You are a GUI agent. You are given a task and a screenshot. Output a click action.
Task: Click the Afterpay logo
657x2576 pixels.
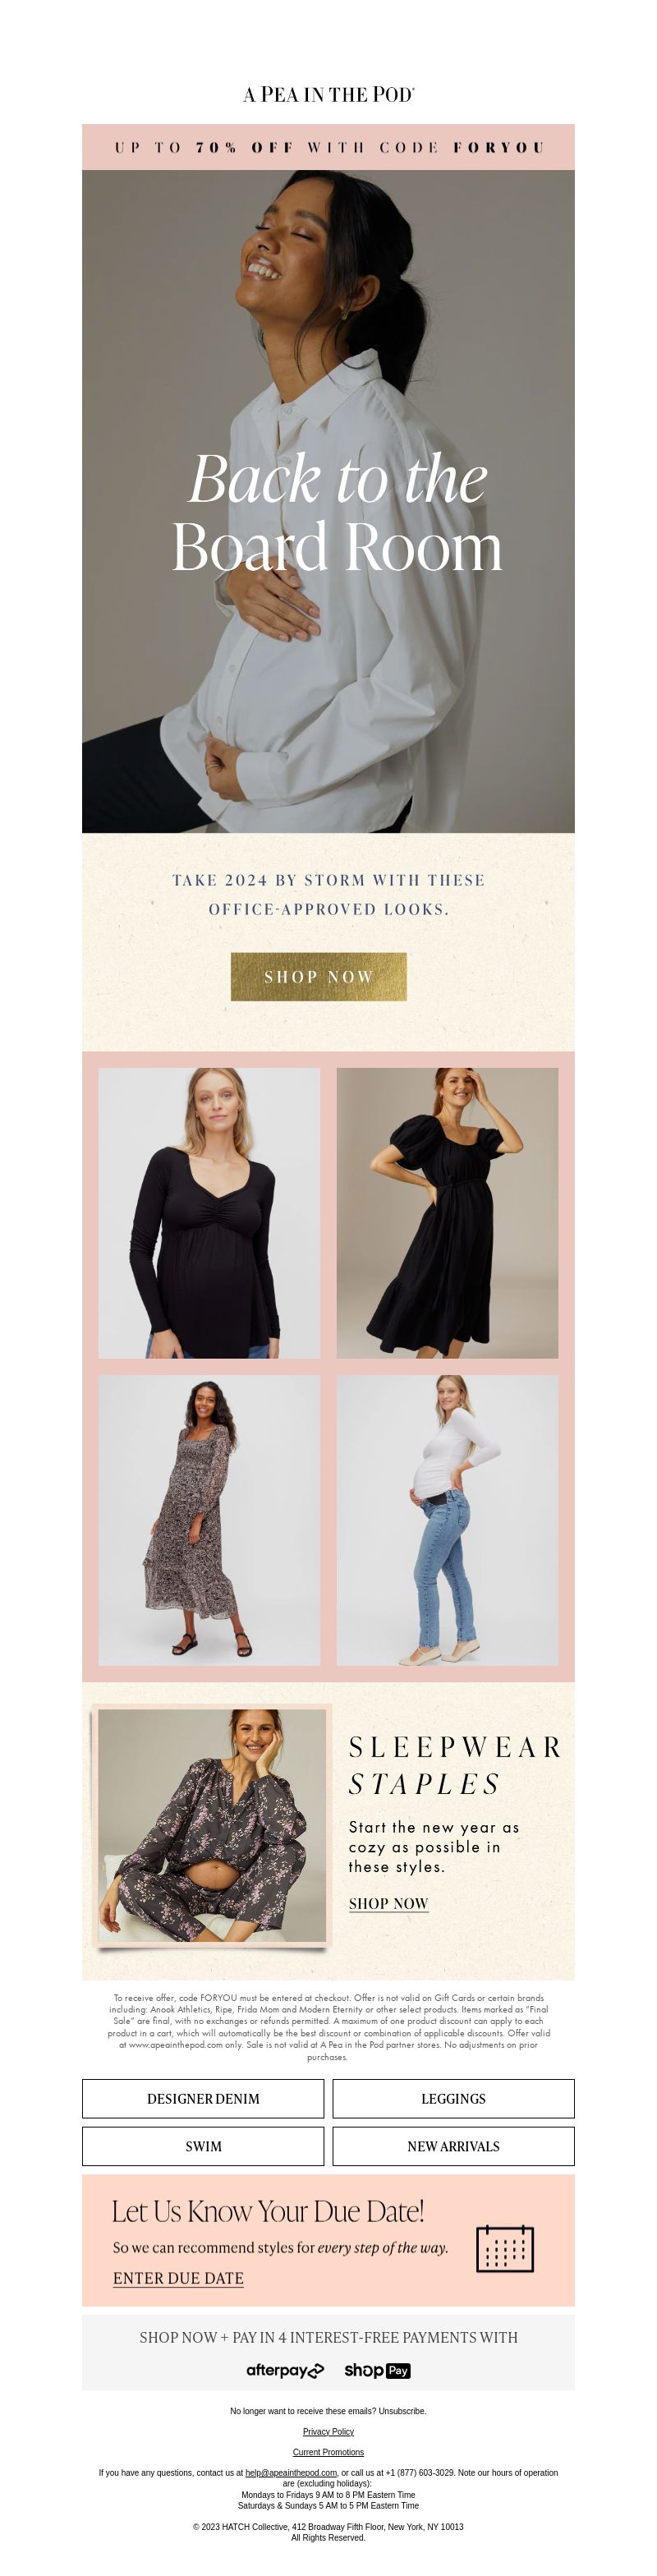coord(285,2370)
